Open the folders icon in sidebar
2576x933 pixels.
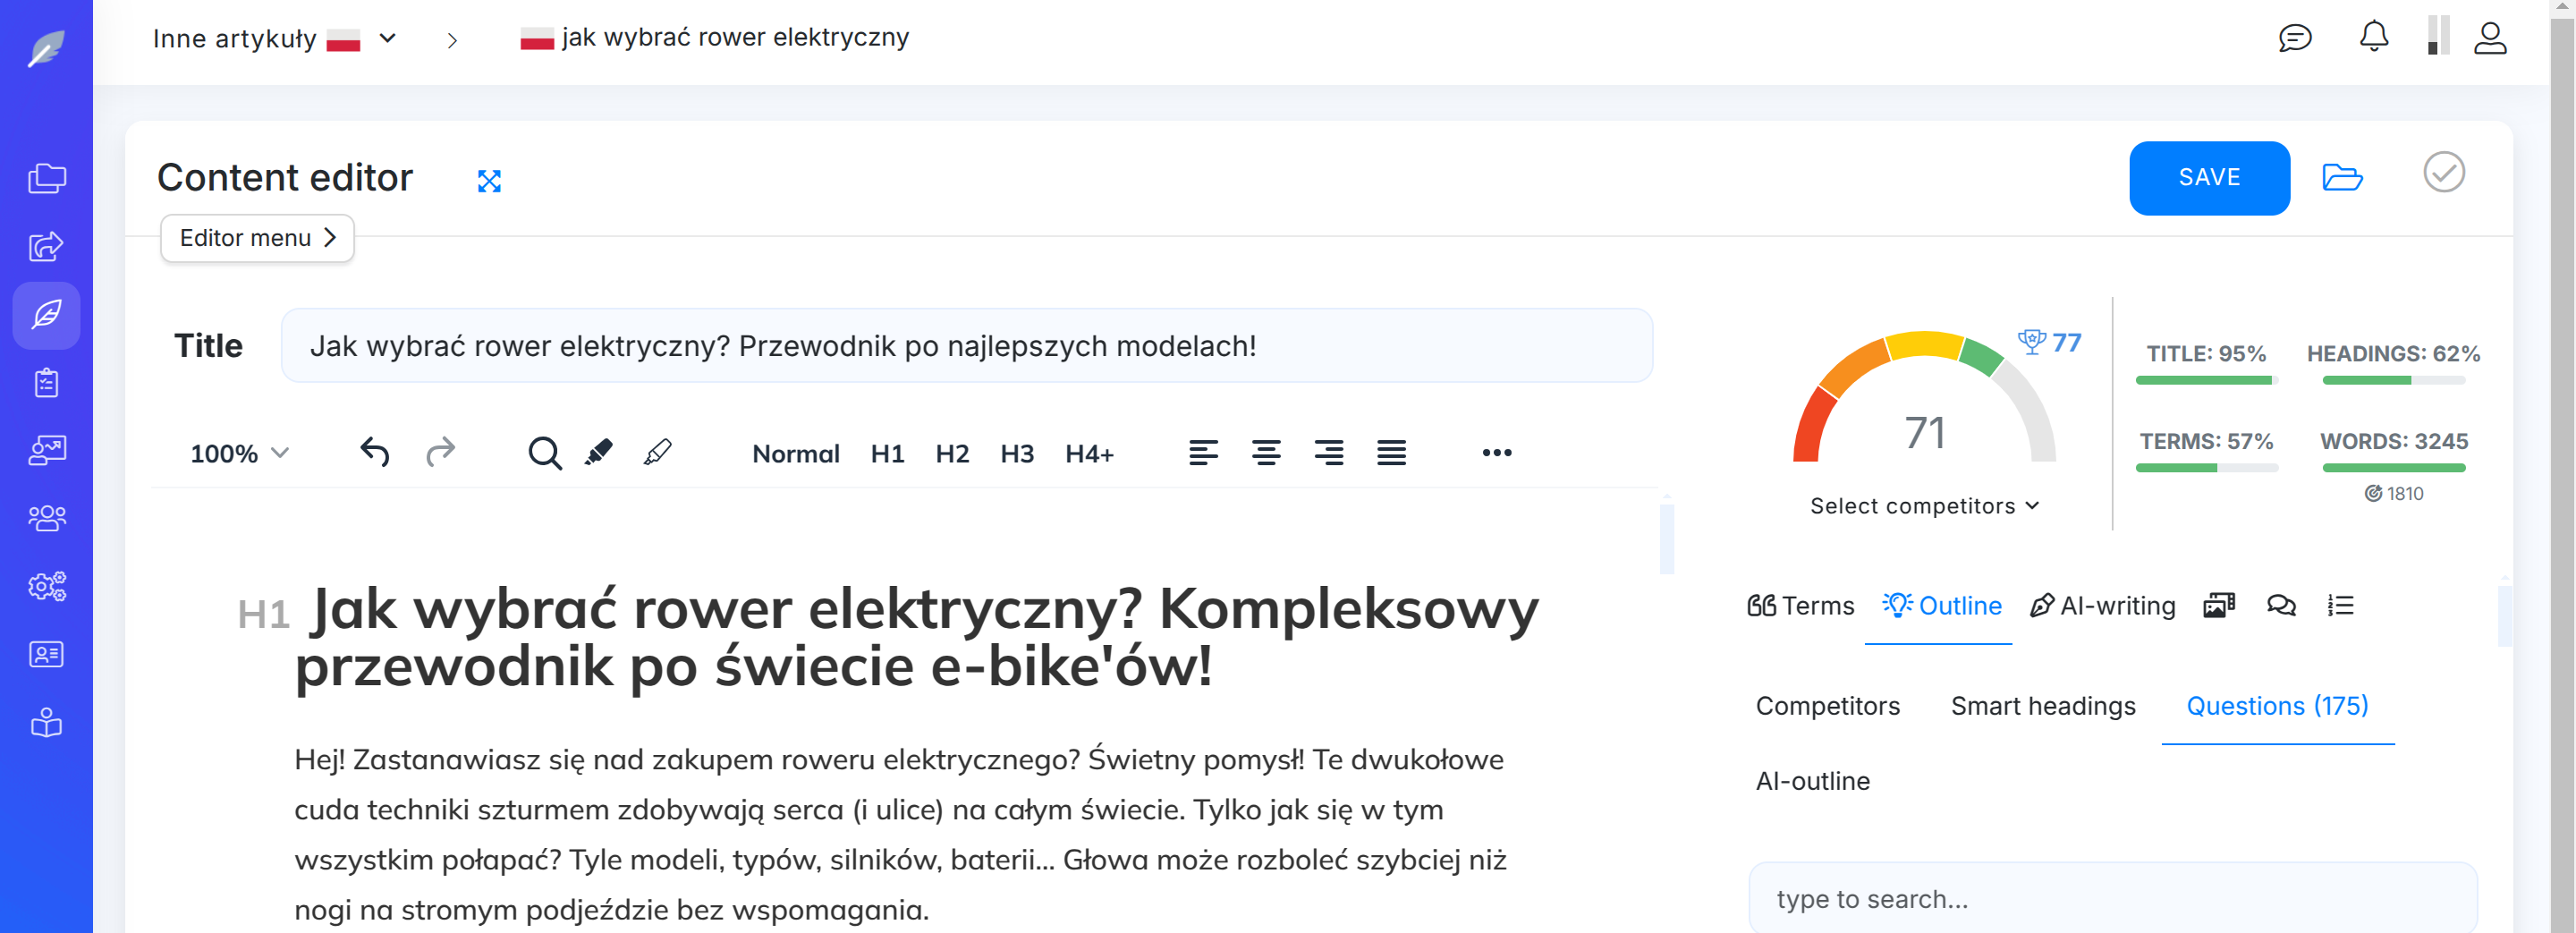point(46,179)
